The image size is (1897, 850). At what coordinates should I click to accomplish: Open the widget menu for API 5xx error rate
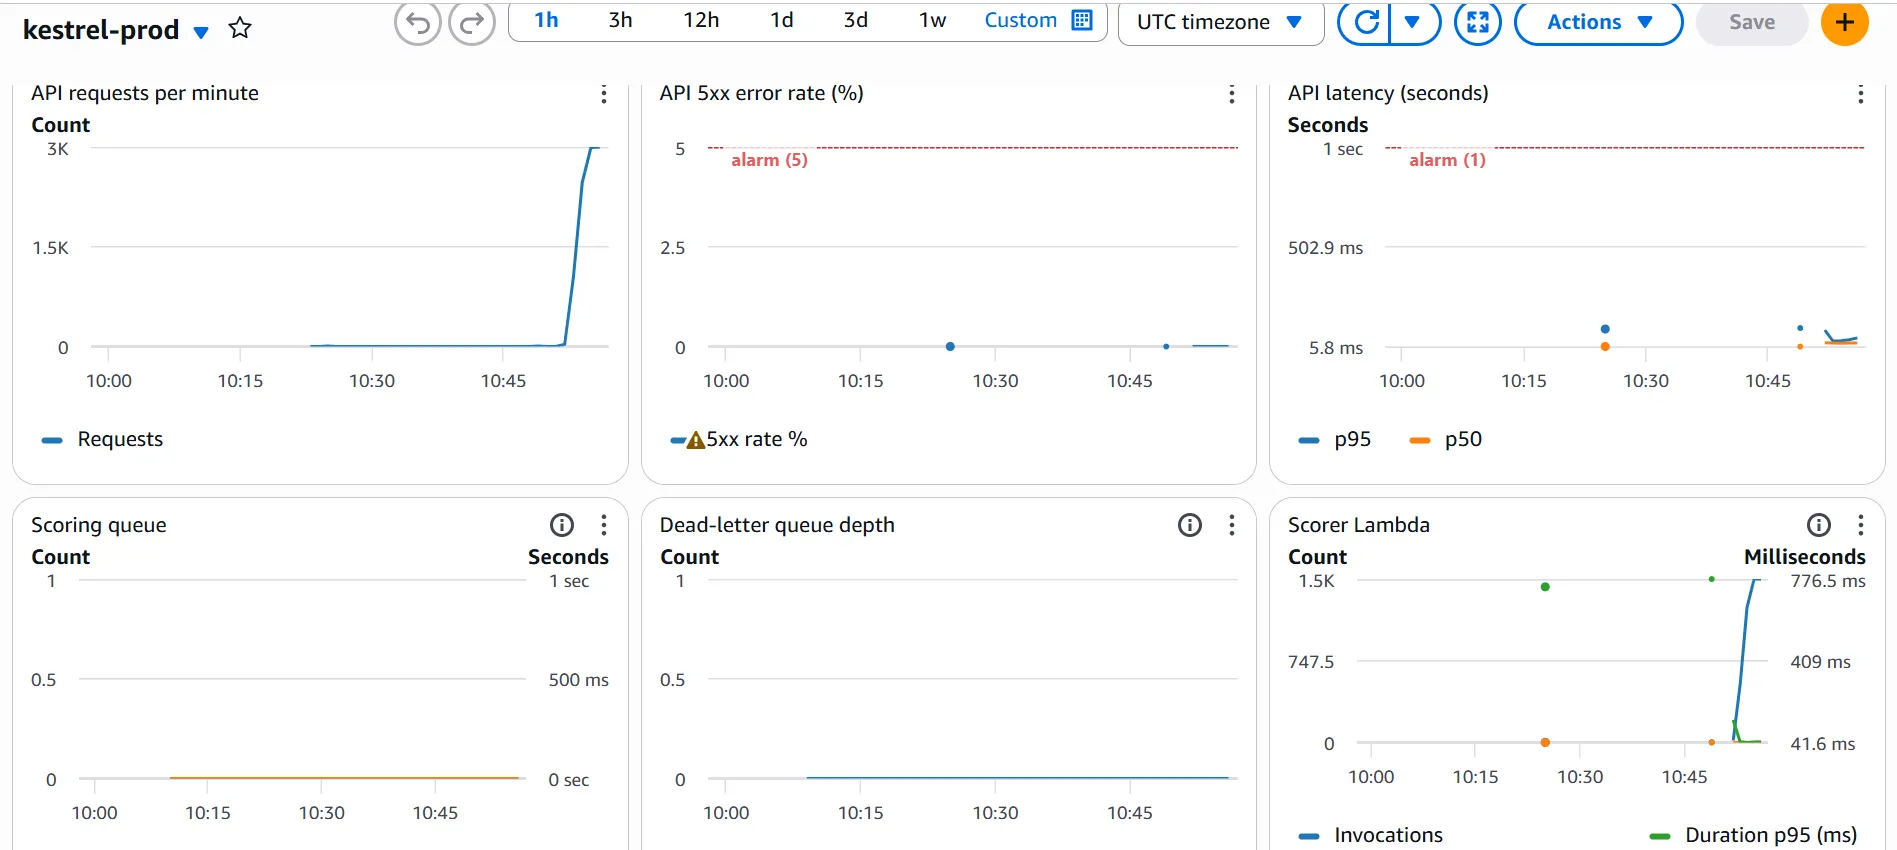(x=1231, y=94)
